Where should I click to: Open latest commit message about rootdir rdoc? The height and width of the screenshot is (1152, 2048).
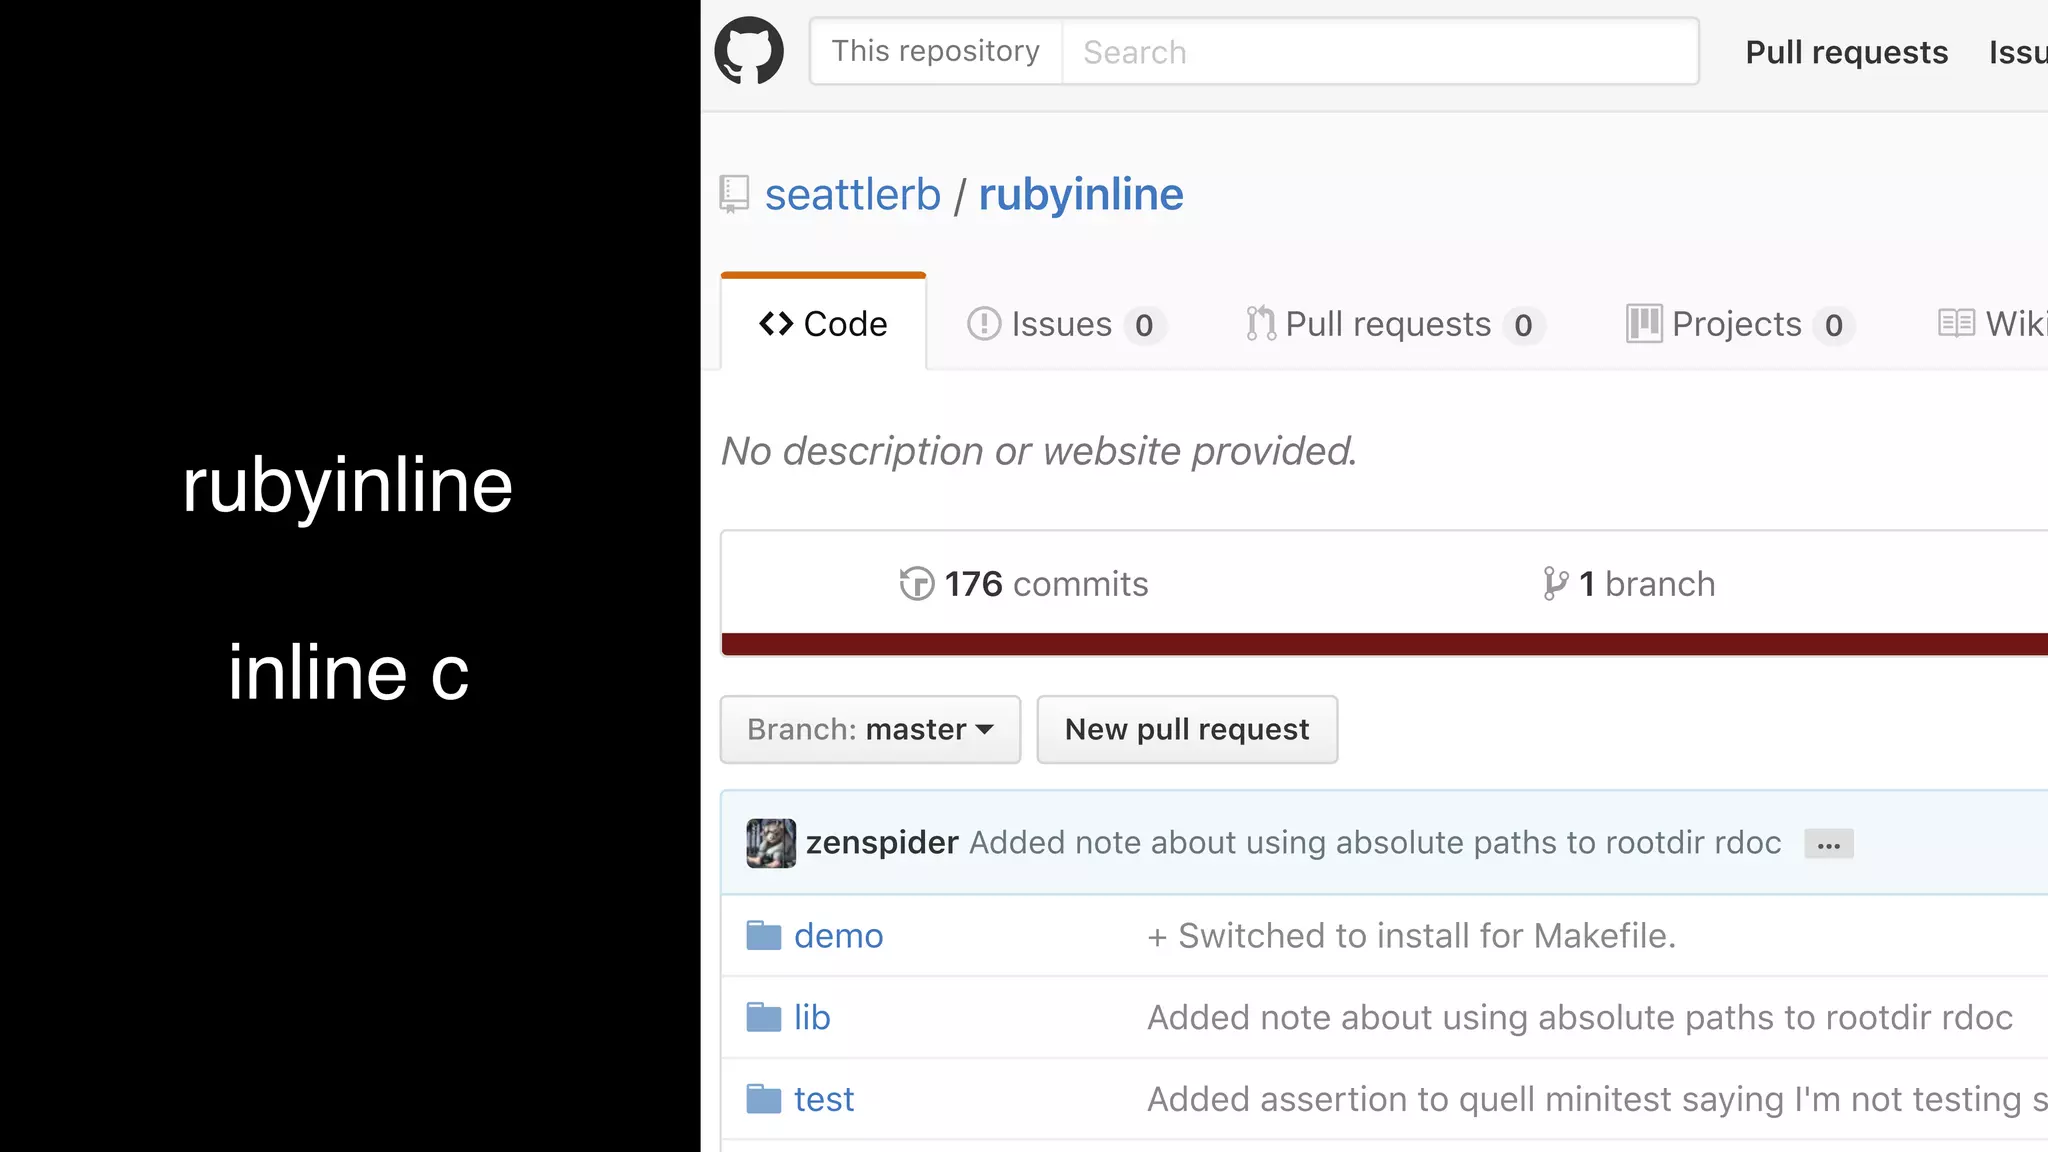tap(1375, 843)
